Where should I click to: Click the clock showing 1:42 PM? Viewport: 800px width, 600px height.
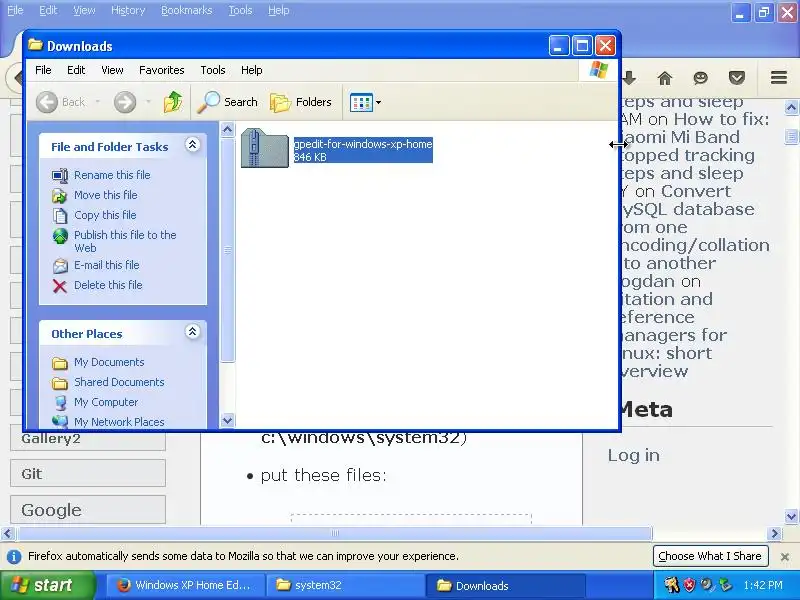(763, 585)
